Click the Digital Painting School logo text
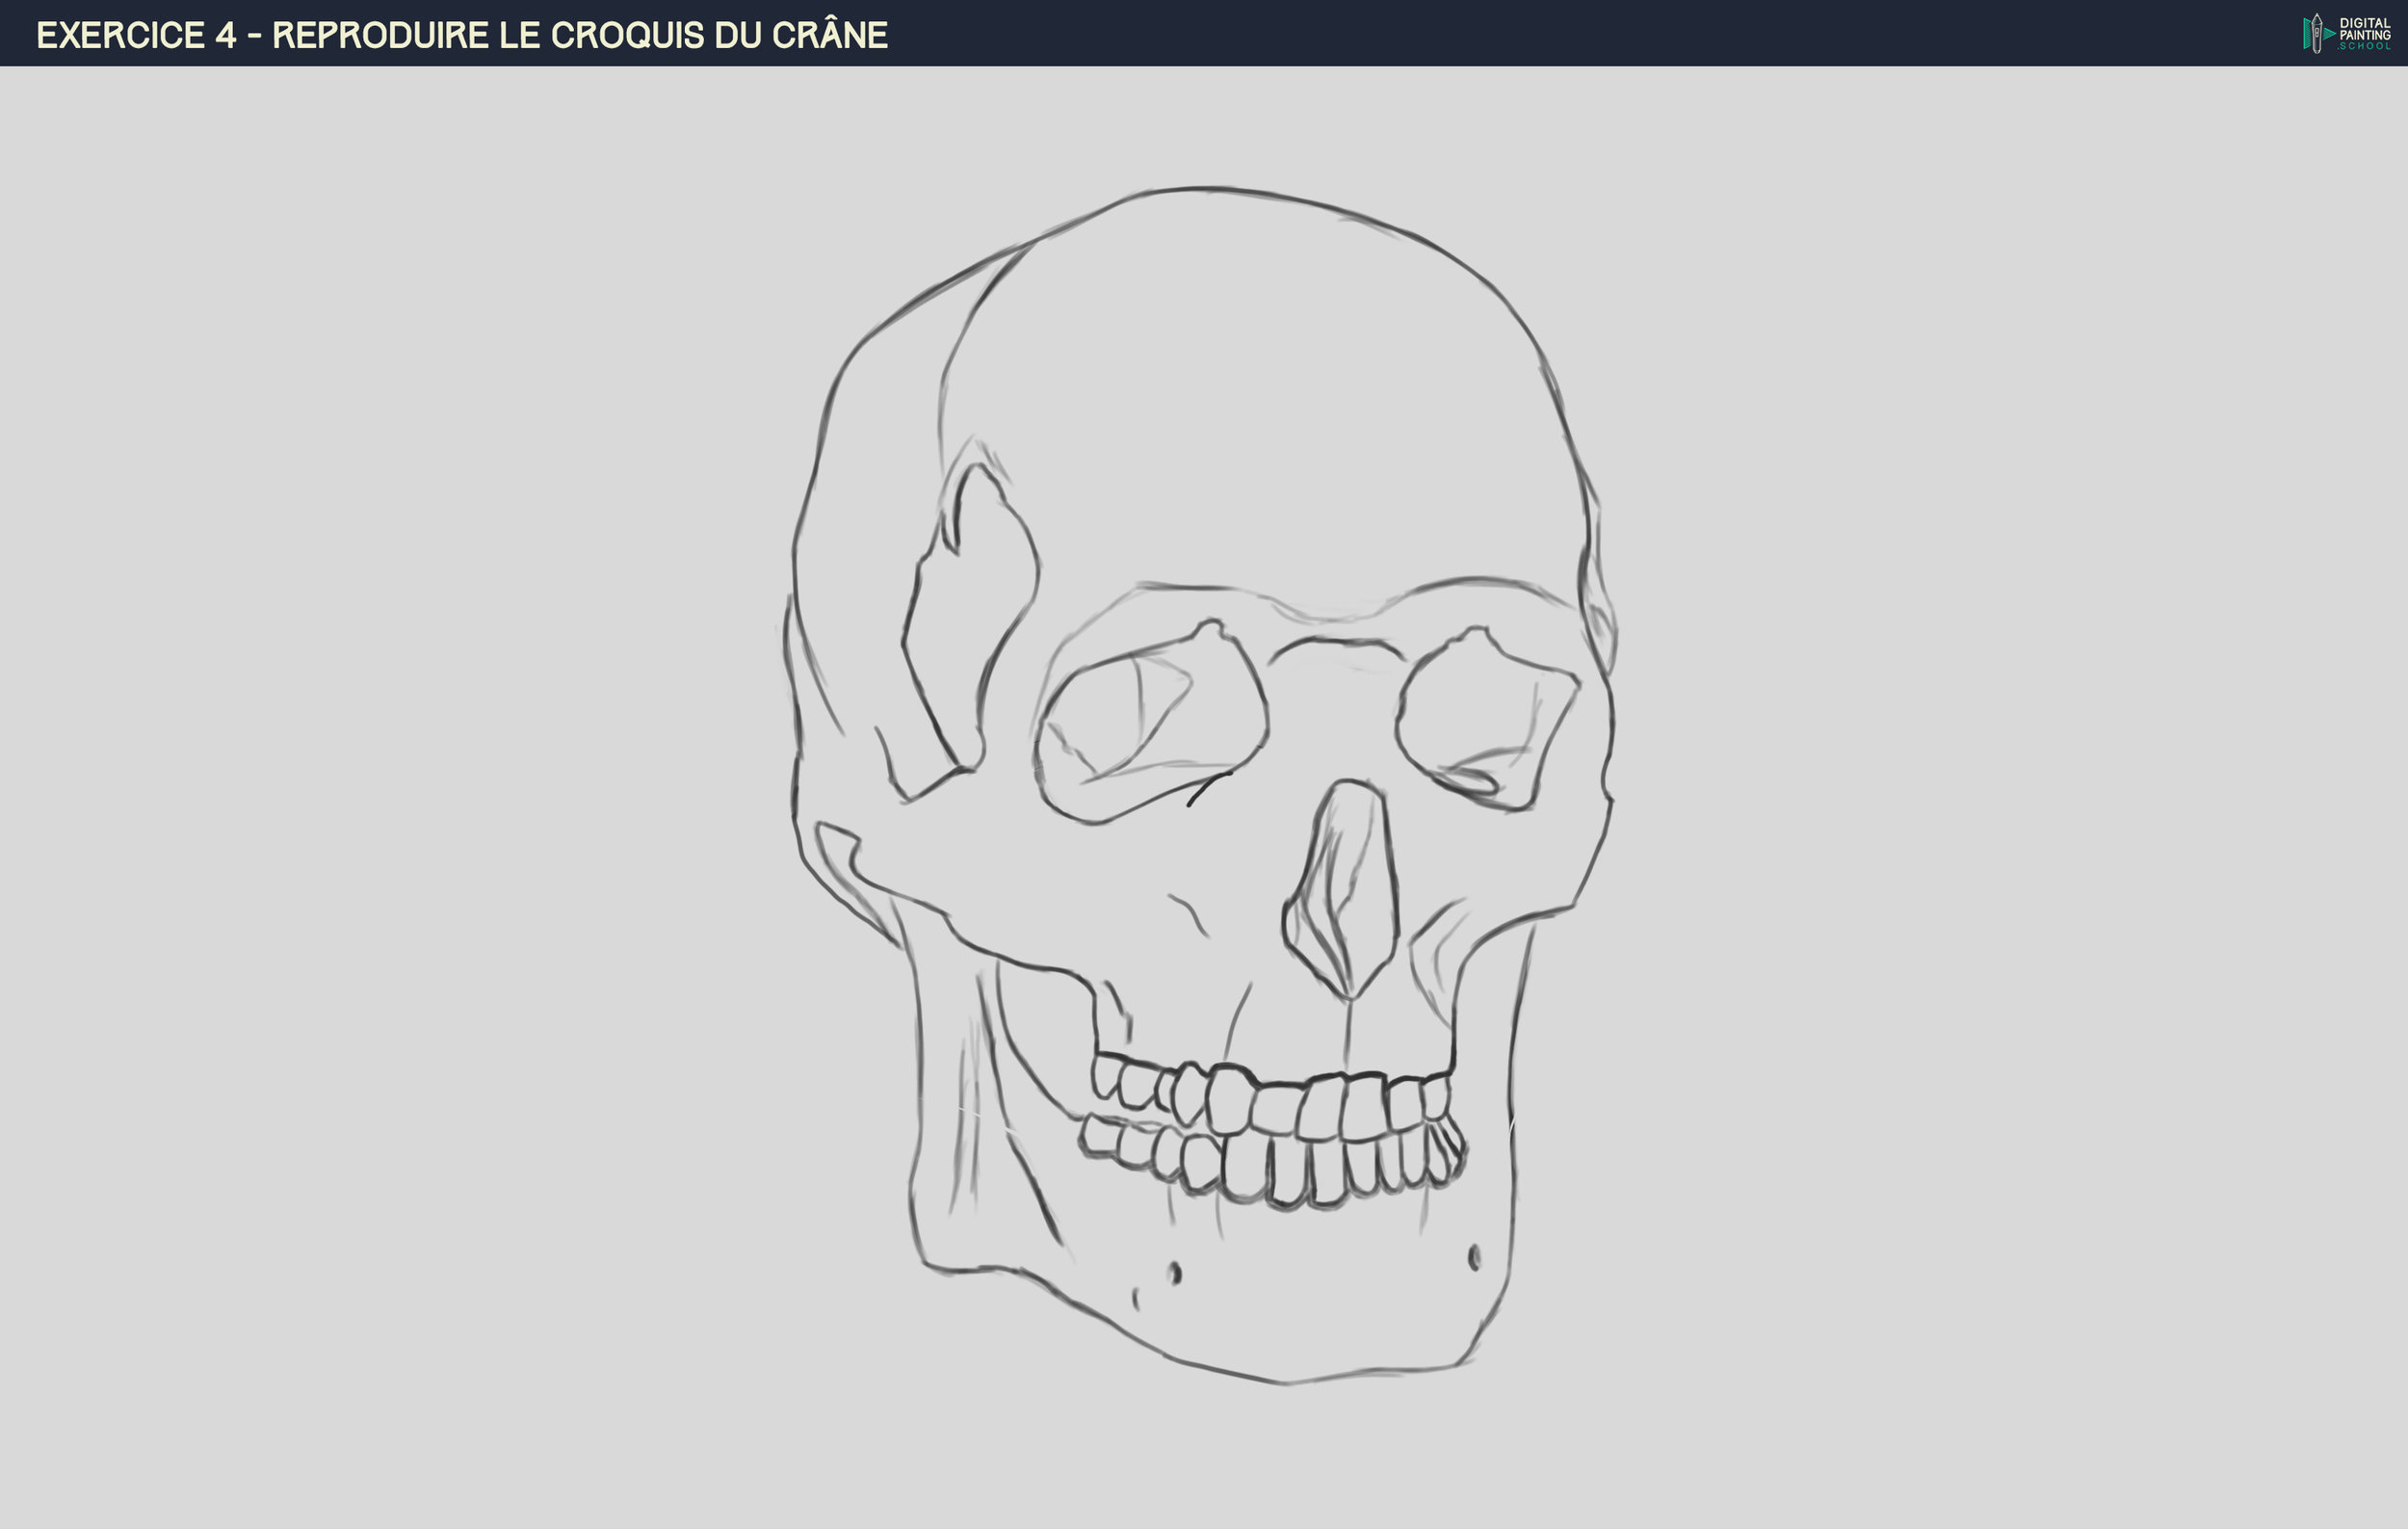Viewport: 2408px width, 1529px height. (x=2364, y=33)
